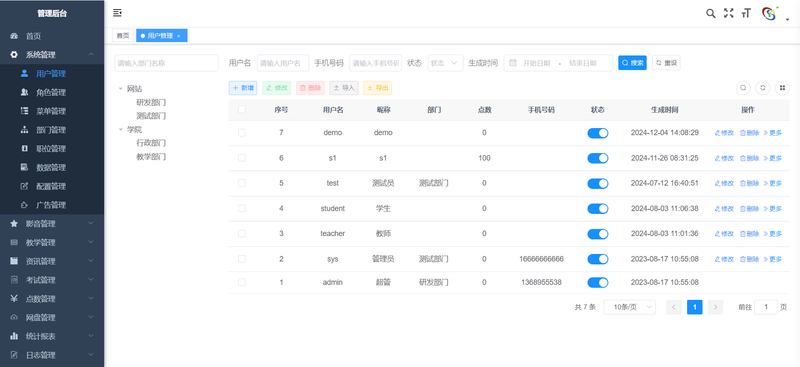Toggle fullscreen mode icon in header

(x=729, y=13)
